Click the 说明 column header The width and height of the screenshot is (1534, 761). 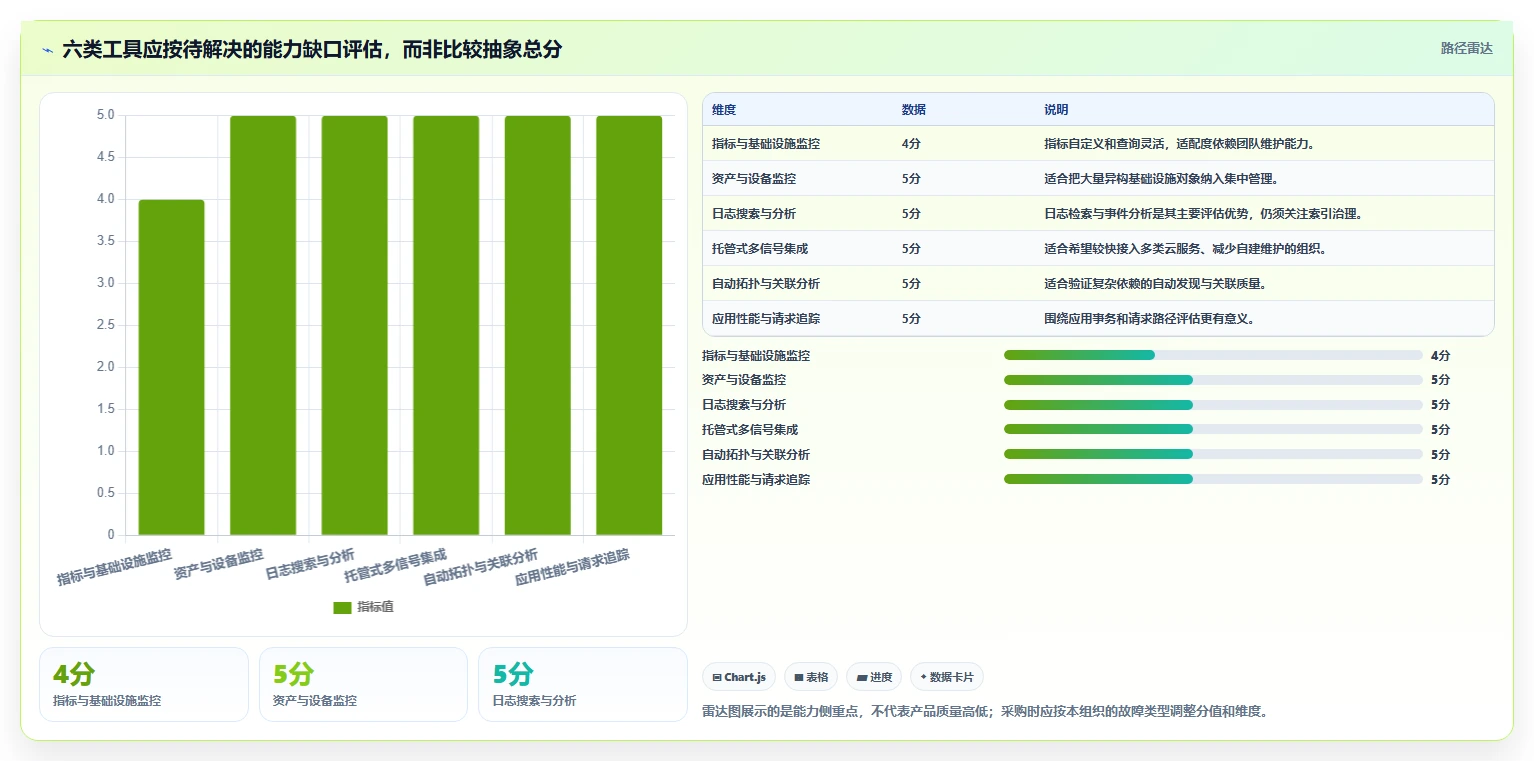pyautogui.click(x=1057, y=110)
